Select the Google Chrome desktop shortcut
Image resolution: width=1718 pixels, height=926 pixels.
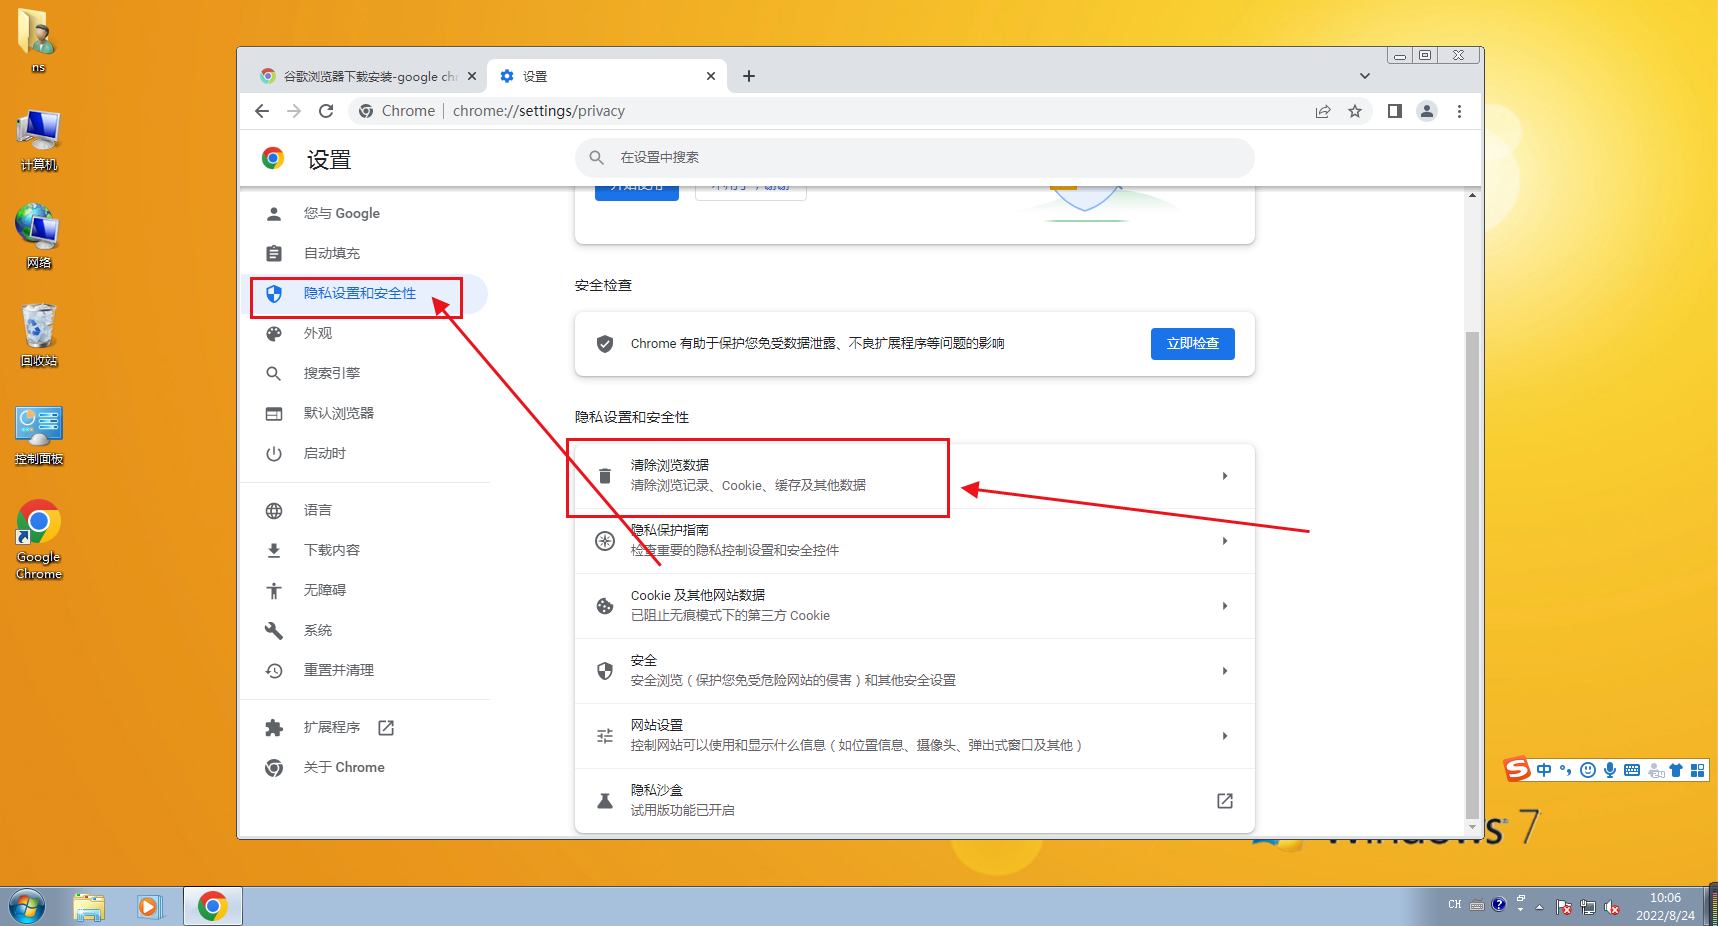click(39, 540)
